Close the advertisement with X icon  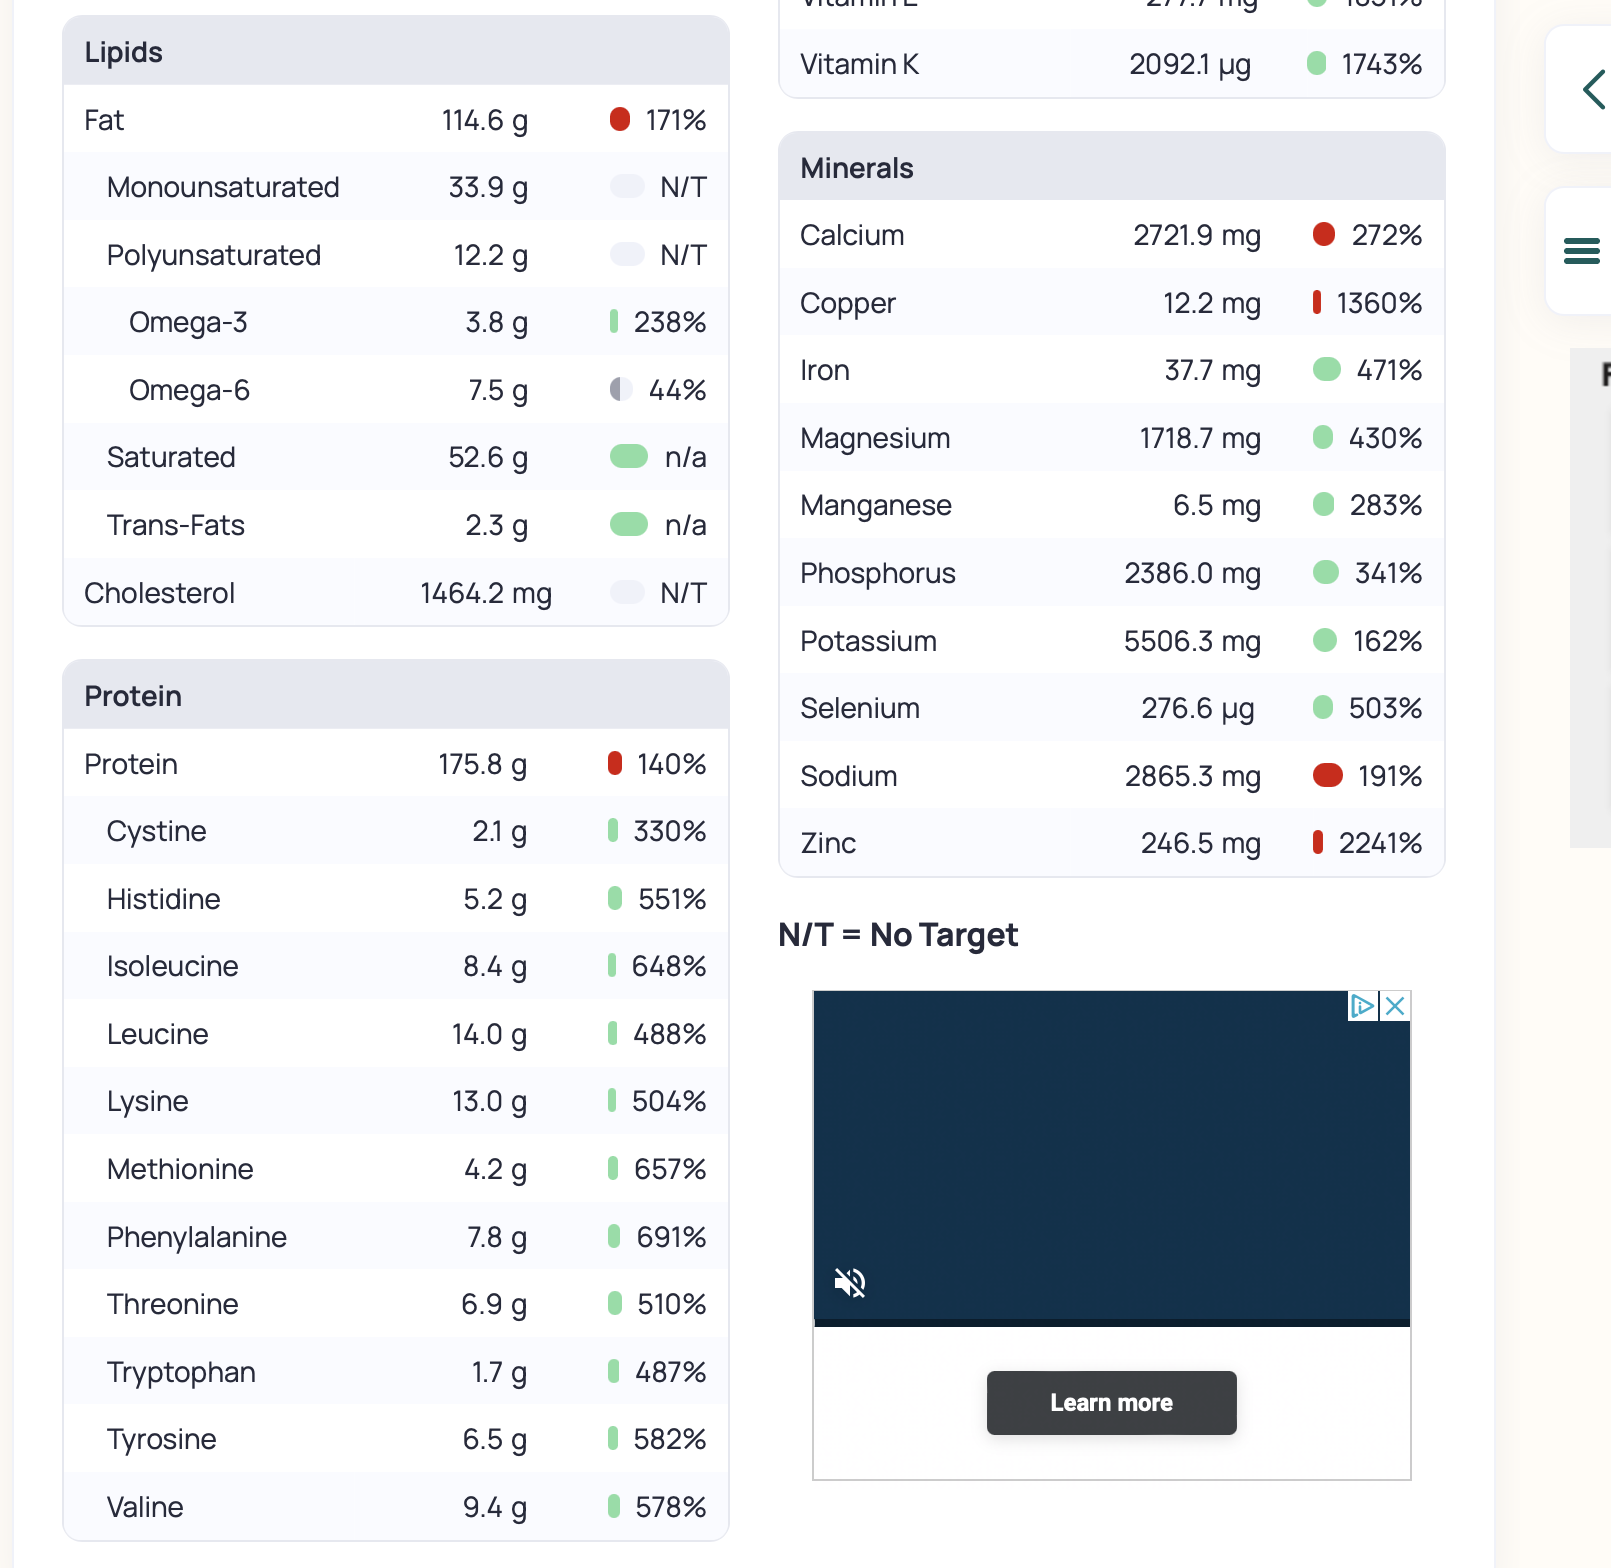(1395, 1006)
